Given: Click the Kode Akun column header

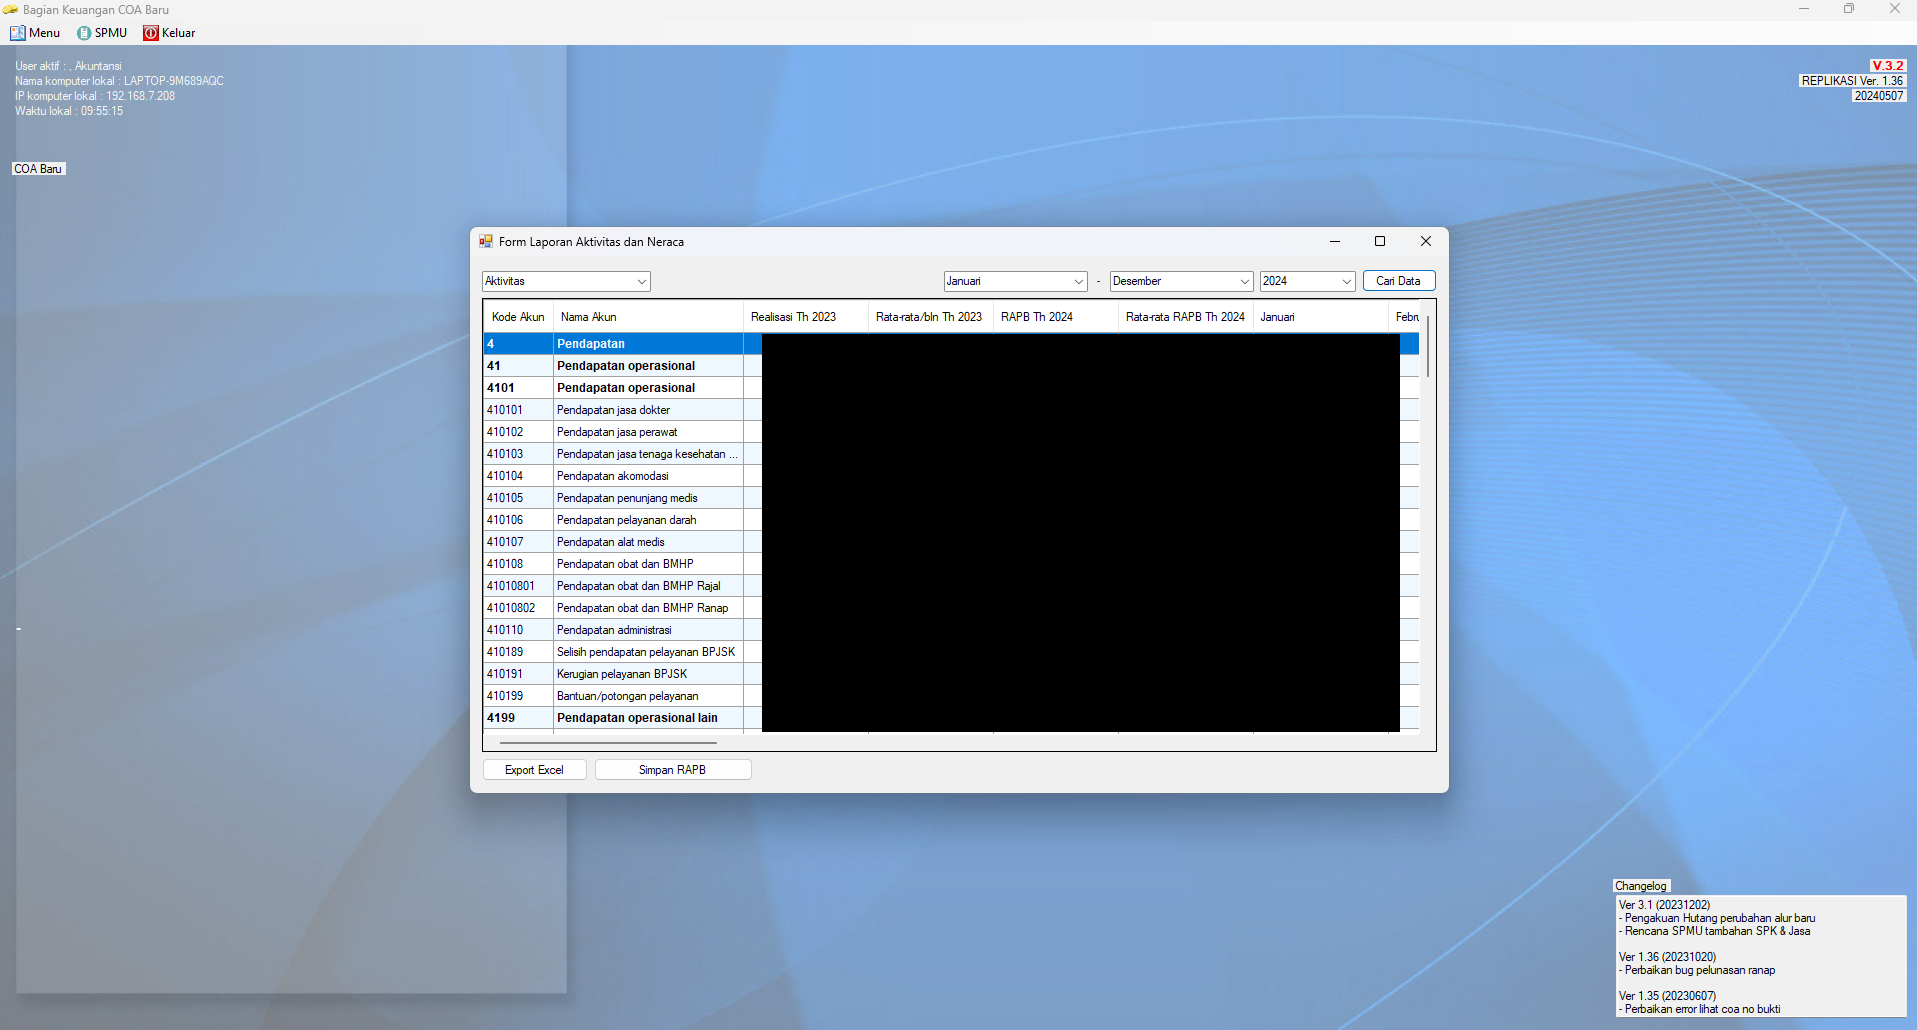Looking at the screenshot, I should click(518, 317).
